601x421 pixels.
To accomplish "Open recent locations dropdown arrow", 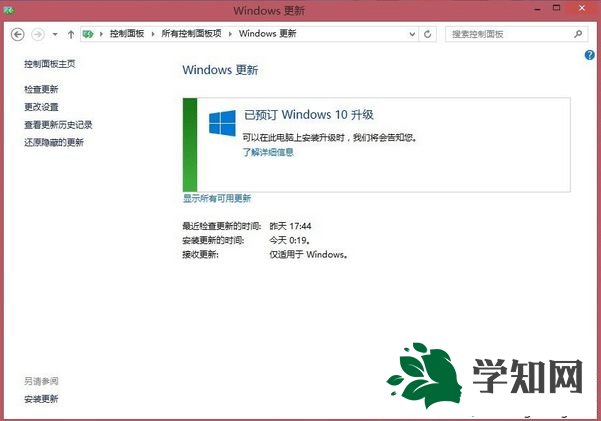I will pos(55,35).
